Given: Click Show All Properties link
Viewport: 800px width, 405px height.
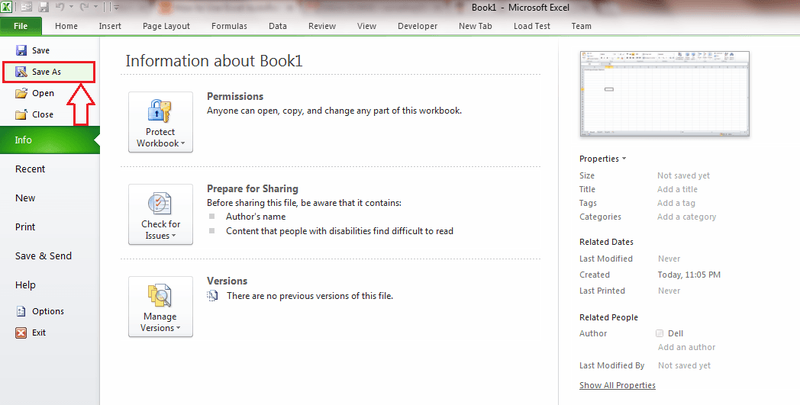Looking at the screenshot, I should tap(617, 385).
